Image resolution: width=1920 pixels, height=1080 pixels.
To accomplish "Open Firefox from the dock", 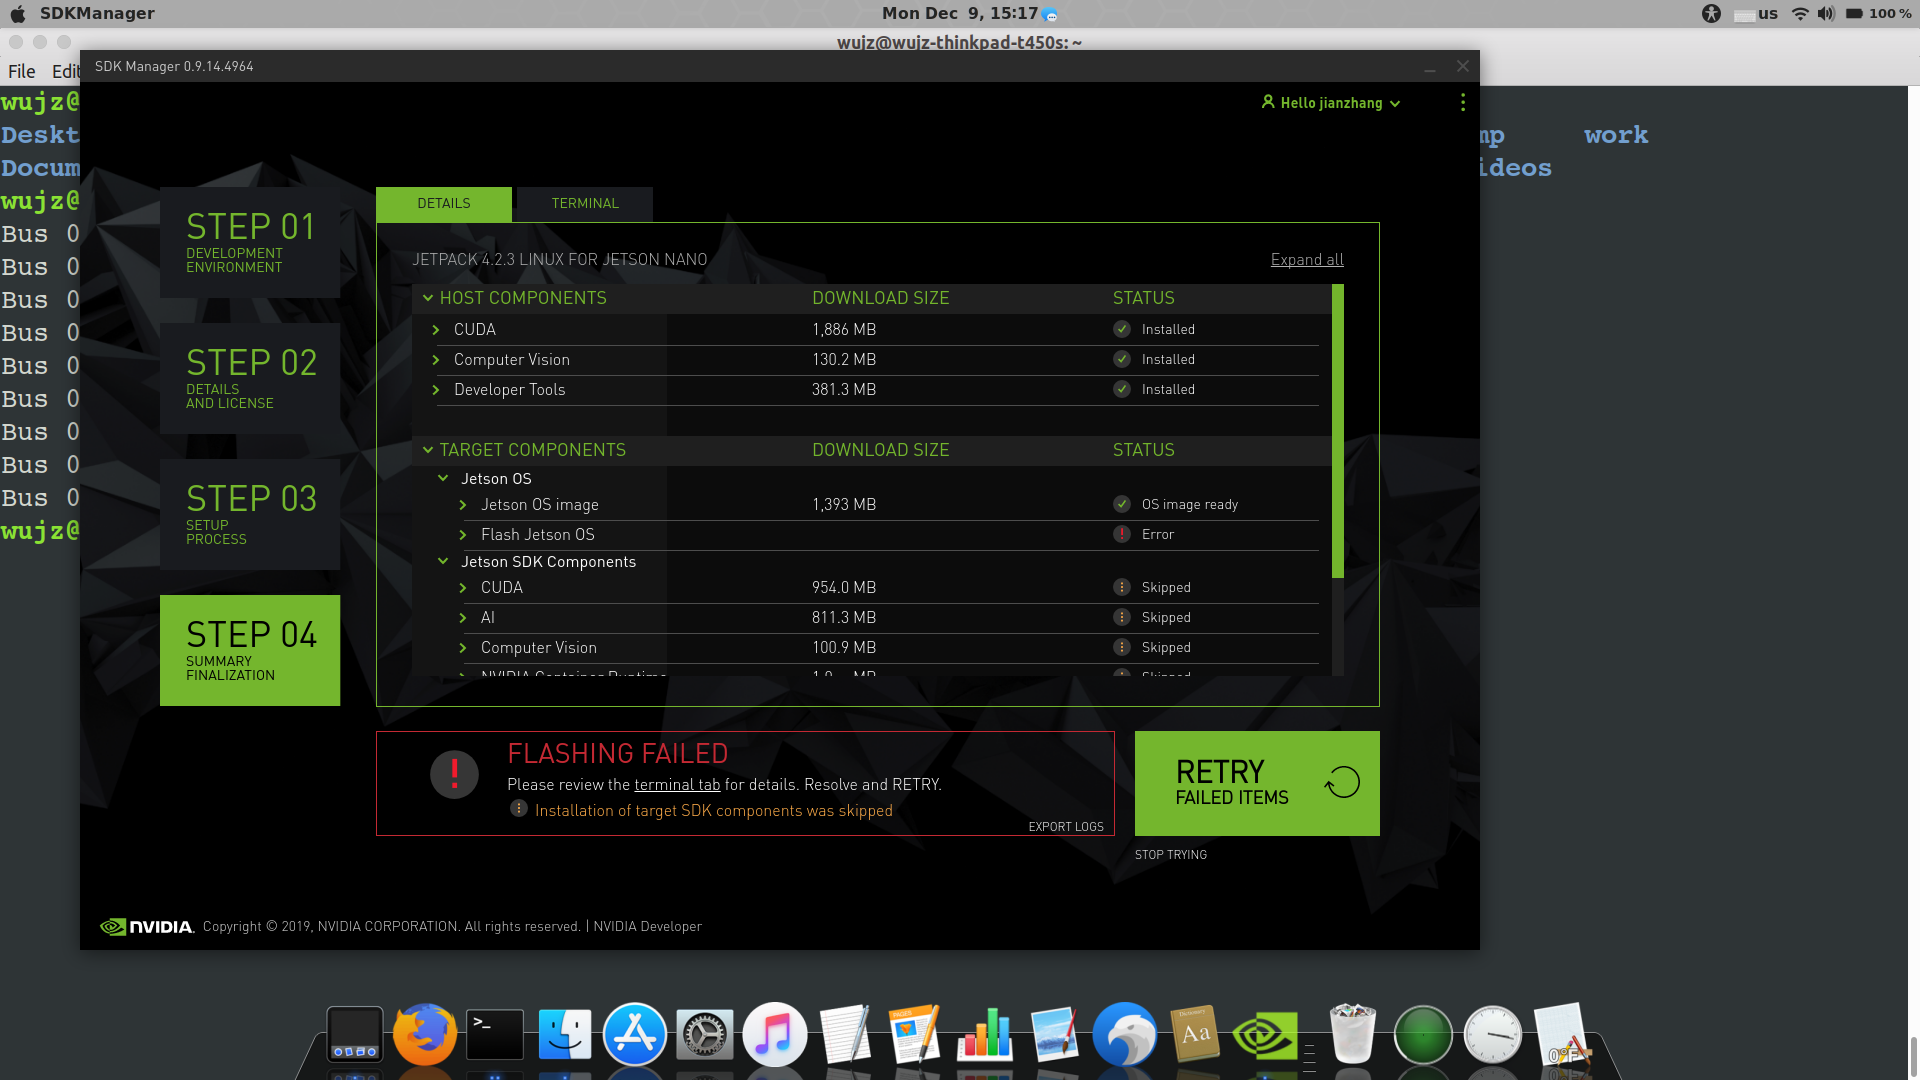I will [x=424, y=1034].
